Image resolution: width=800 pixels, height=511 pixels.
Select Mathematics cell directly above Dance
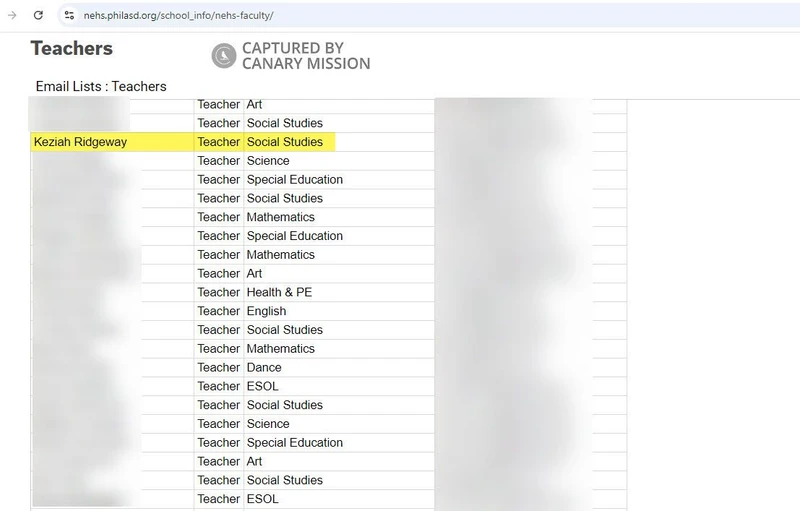[281, 349]
